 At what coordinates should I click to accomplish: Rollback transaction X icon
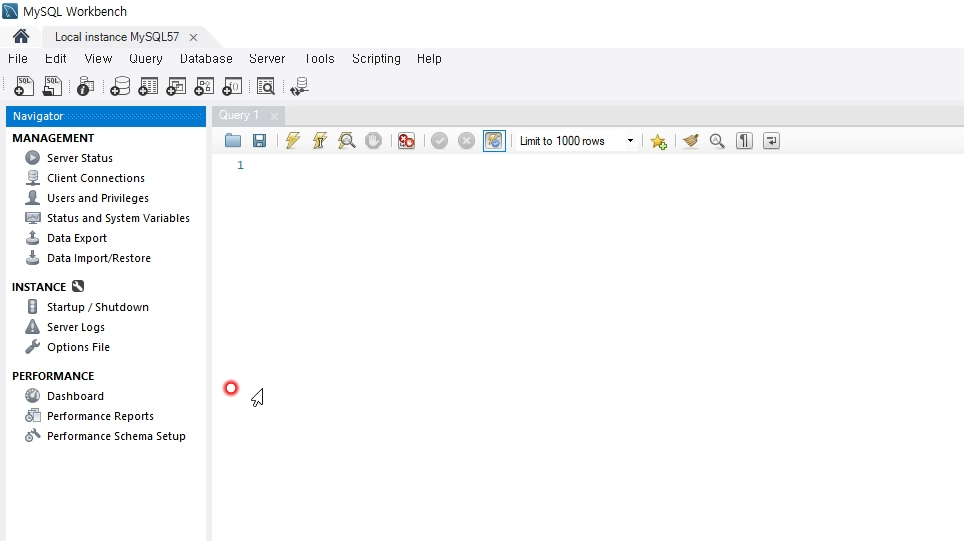click(x=467, y=141)
